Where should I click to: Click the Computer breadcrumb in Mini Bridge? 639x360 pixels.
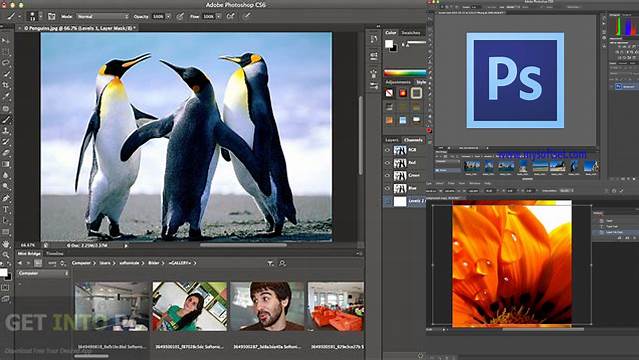click(x=81, y=263)
